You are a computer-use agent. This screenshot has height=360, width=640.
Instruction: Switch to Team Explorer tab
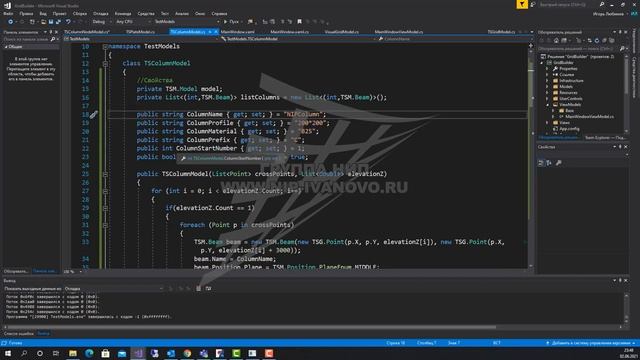pos(605,138)
